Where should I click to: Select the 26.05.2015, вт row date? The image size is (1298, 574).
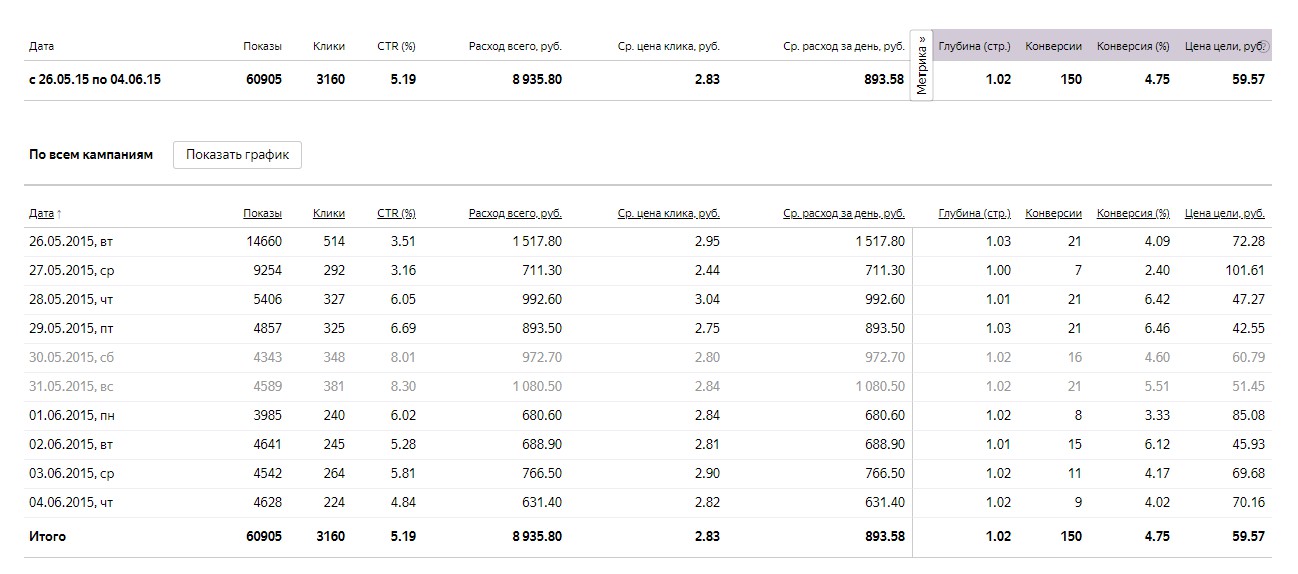click(72, 241)
